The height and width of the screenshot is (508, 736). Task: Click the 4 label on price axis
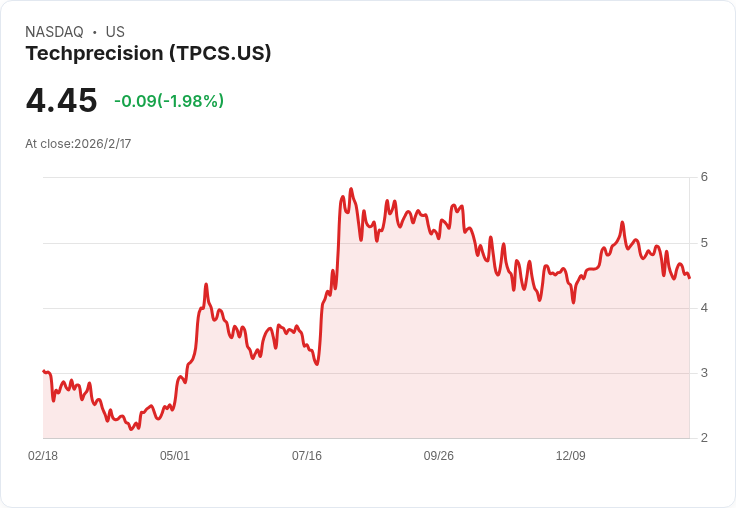click(x=704, y=308)
